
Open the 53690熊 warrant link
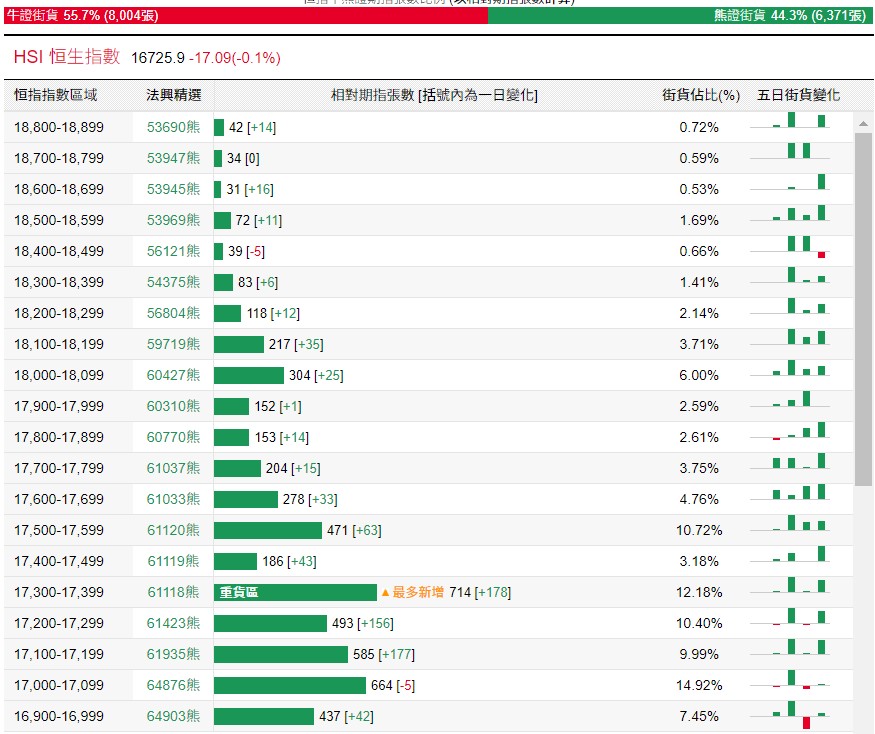click(x=173, y=127)
